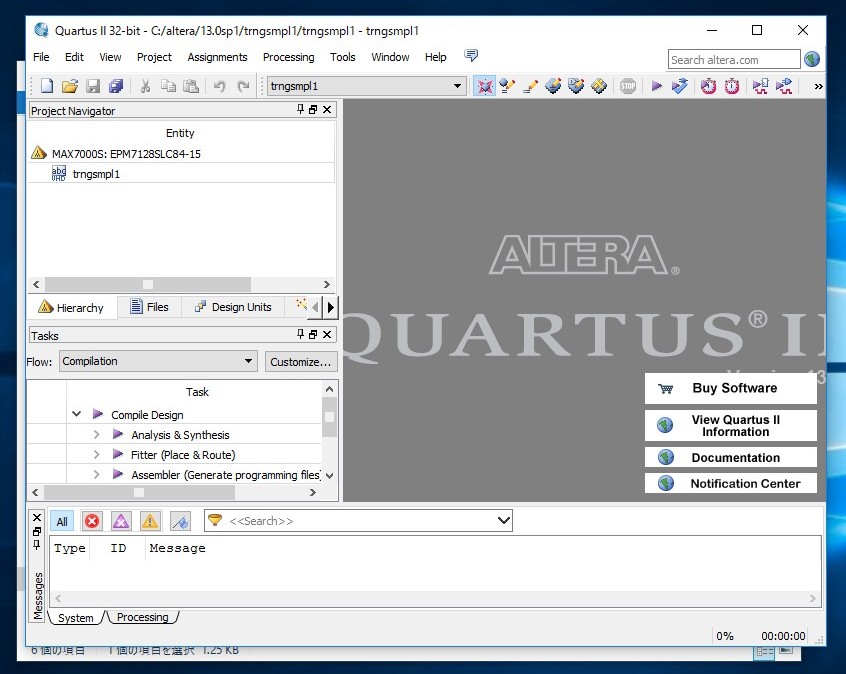Click the second of the two stopwatch toolbar icons
The image size is (846, 674).
pos(732,86)
